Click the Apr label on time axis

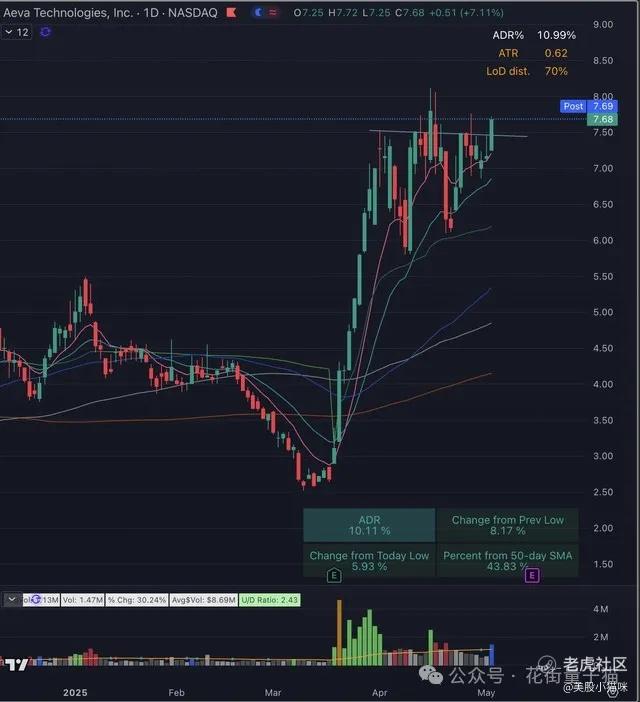pyautogui.click(x=380, y=693)
